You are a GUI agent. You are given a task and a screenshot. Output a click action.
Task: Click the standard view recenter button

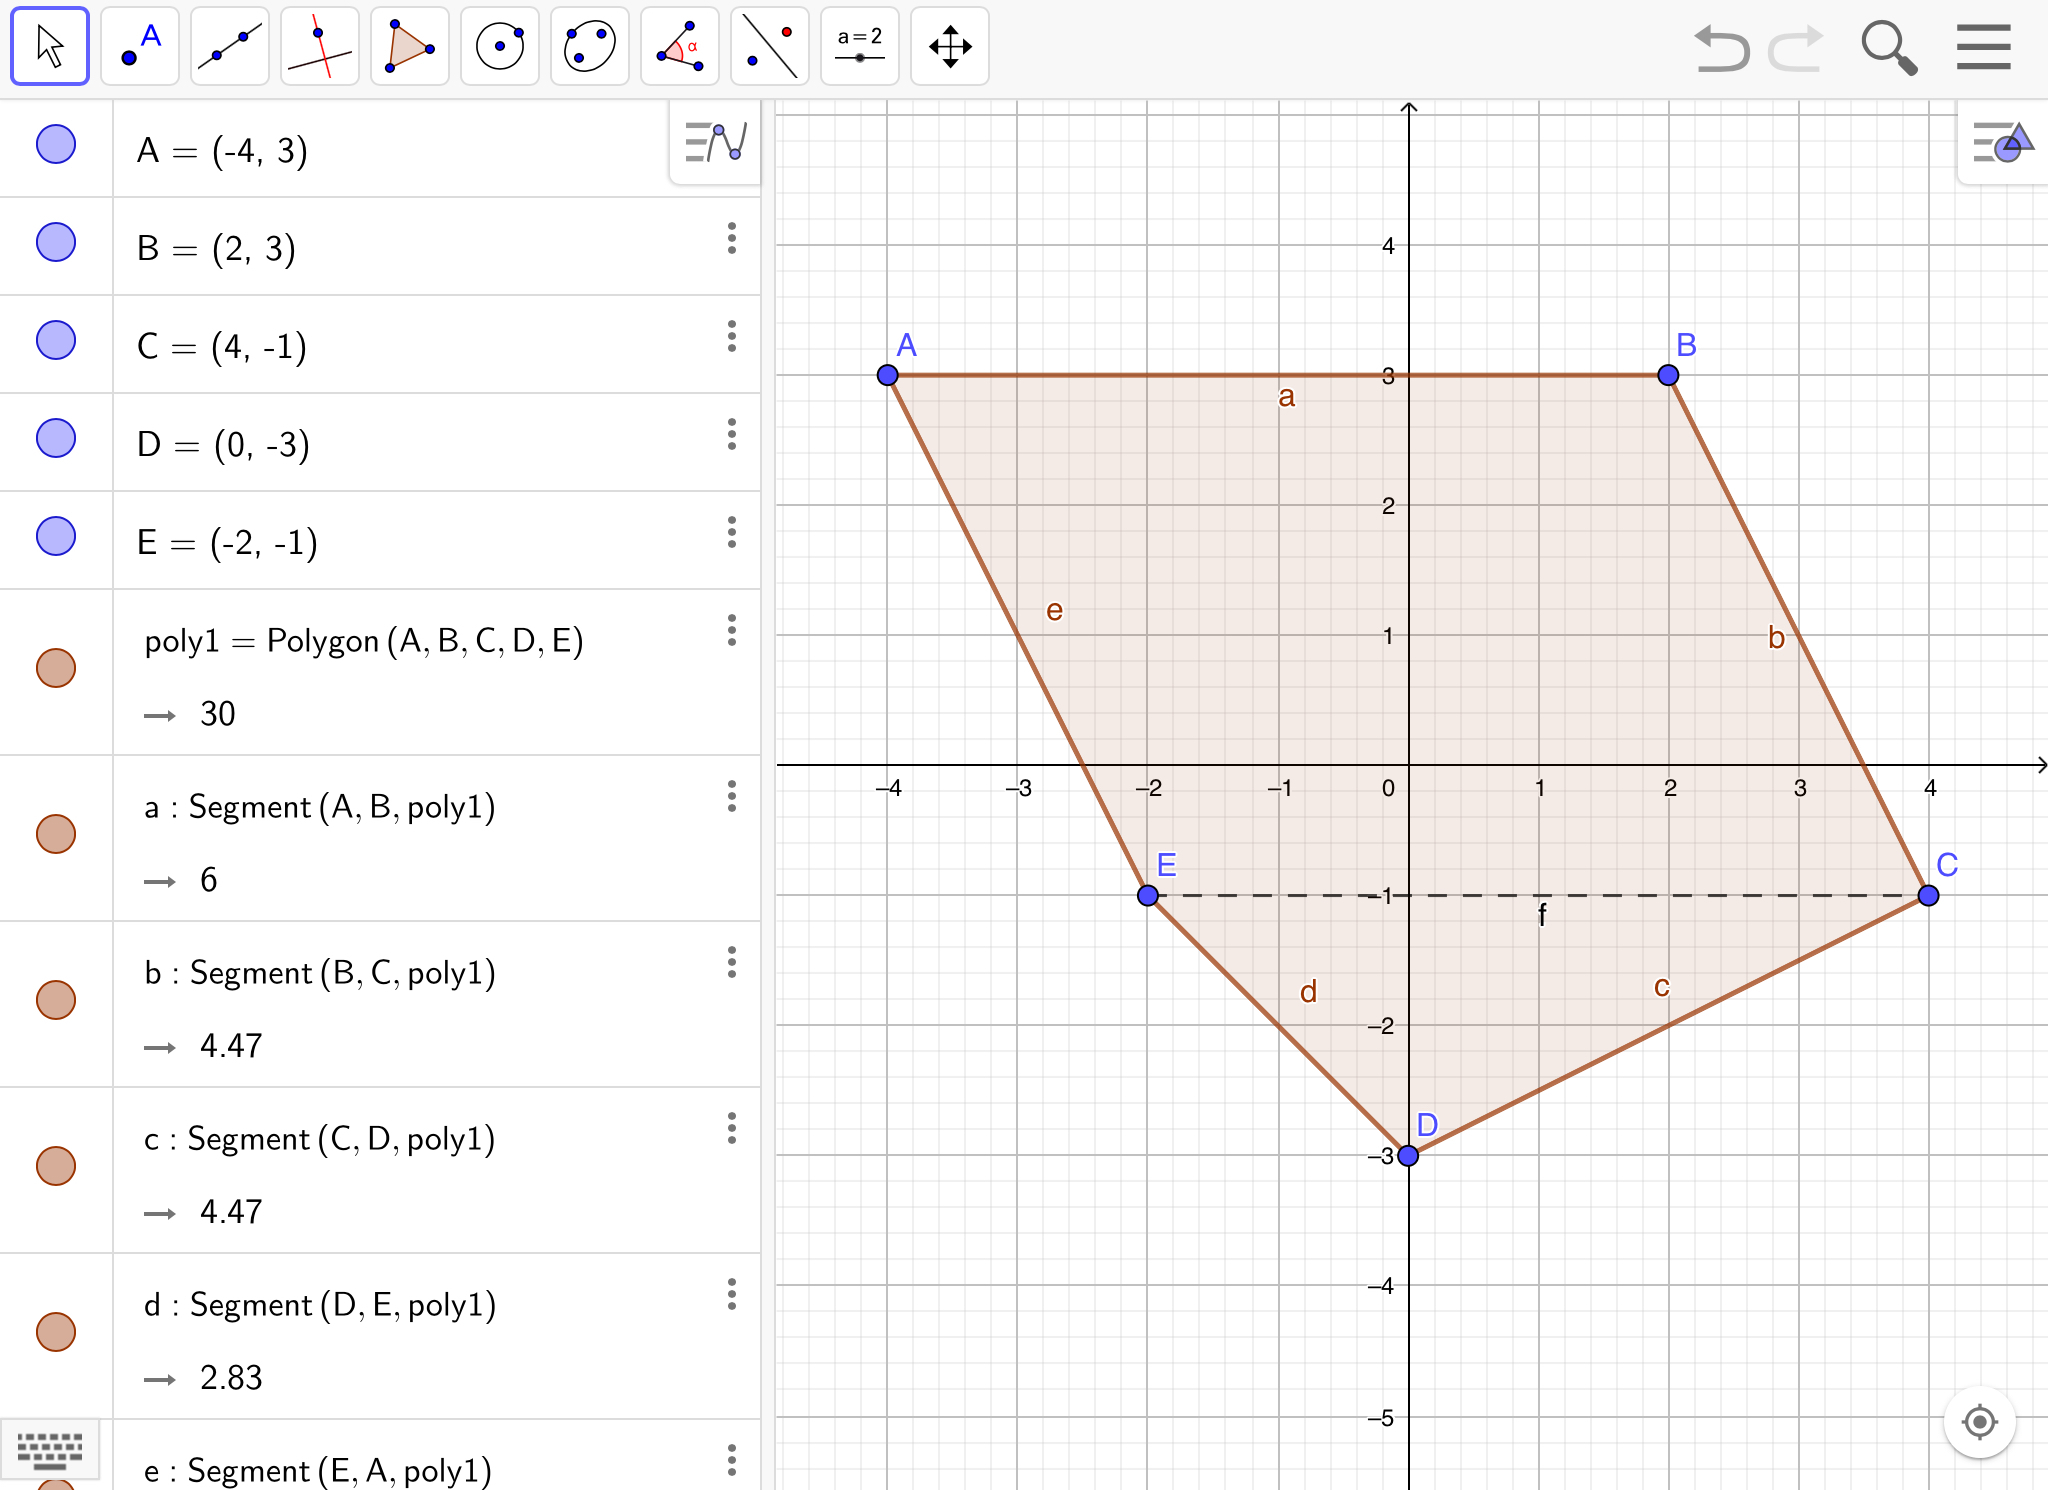(x=1979, y=1421)
